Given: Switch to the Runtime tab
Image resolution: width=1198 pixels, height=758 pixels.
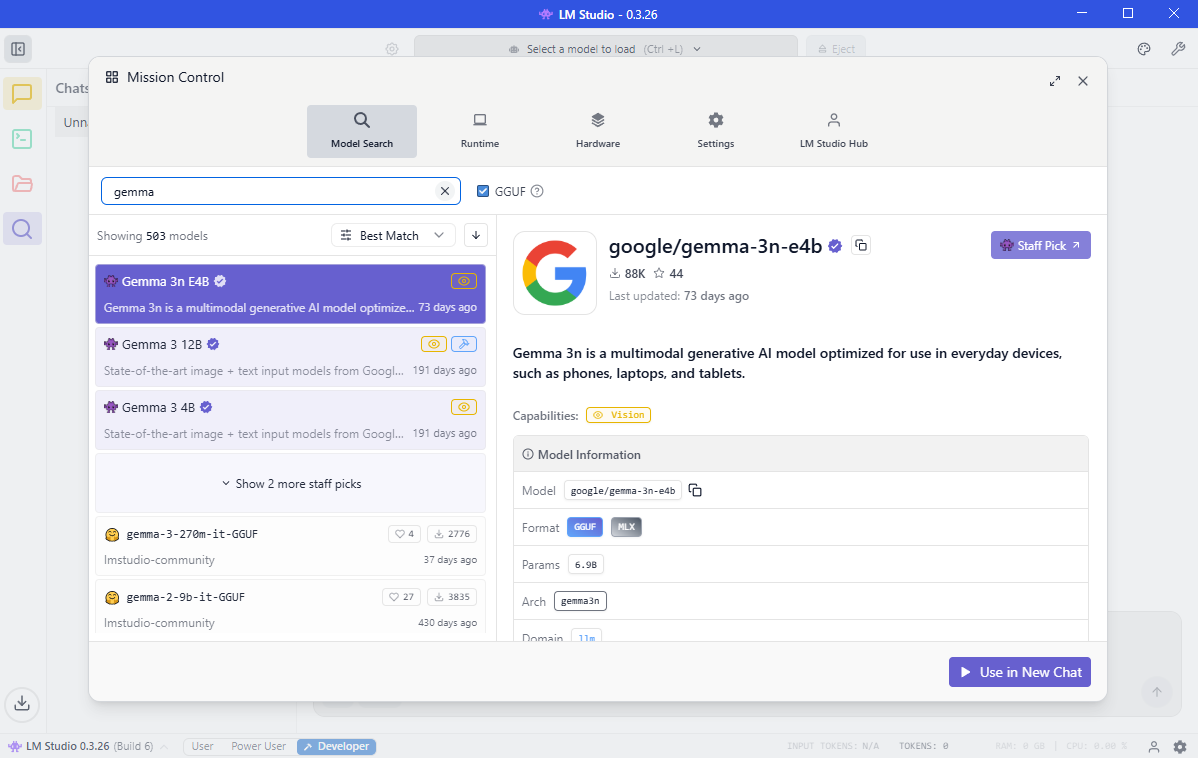Looking at the screenshot, I should pyautogui.click(x=480, y=131).
